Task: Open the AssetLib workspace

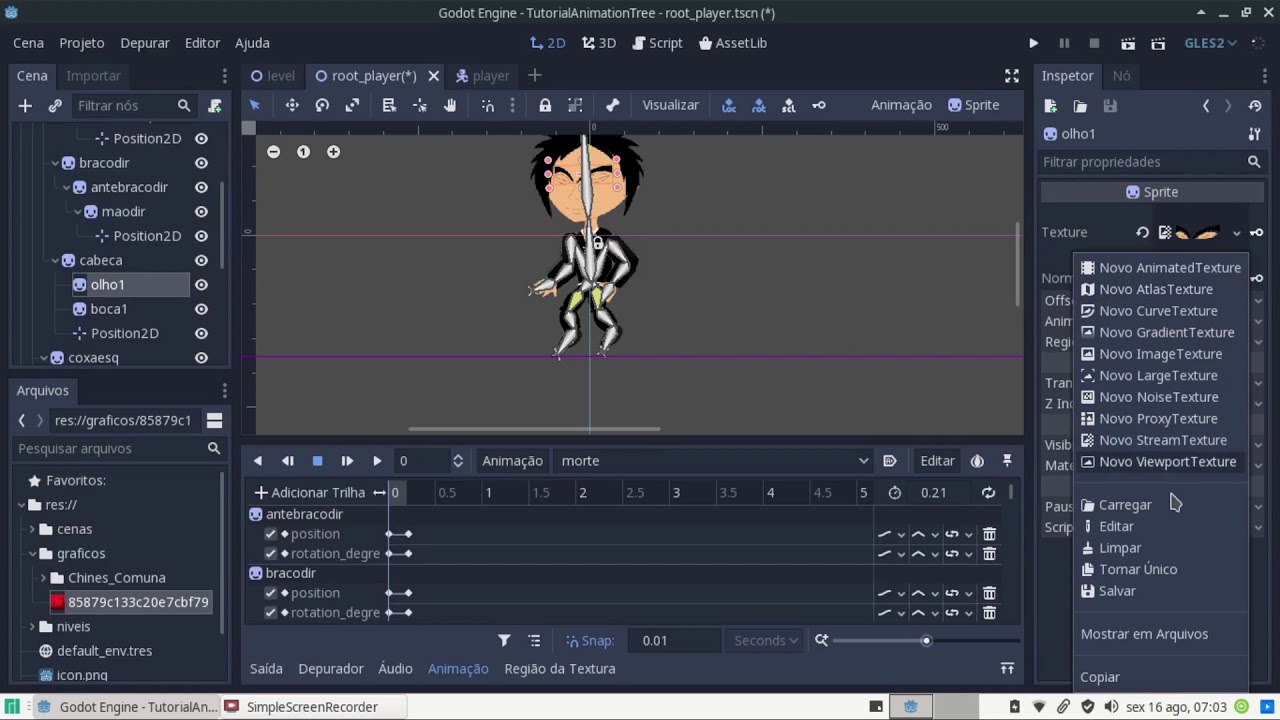Action: point(733,43)
